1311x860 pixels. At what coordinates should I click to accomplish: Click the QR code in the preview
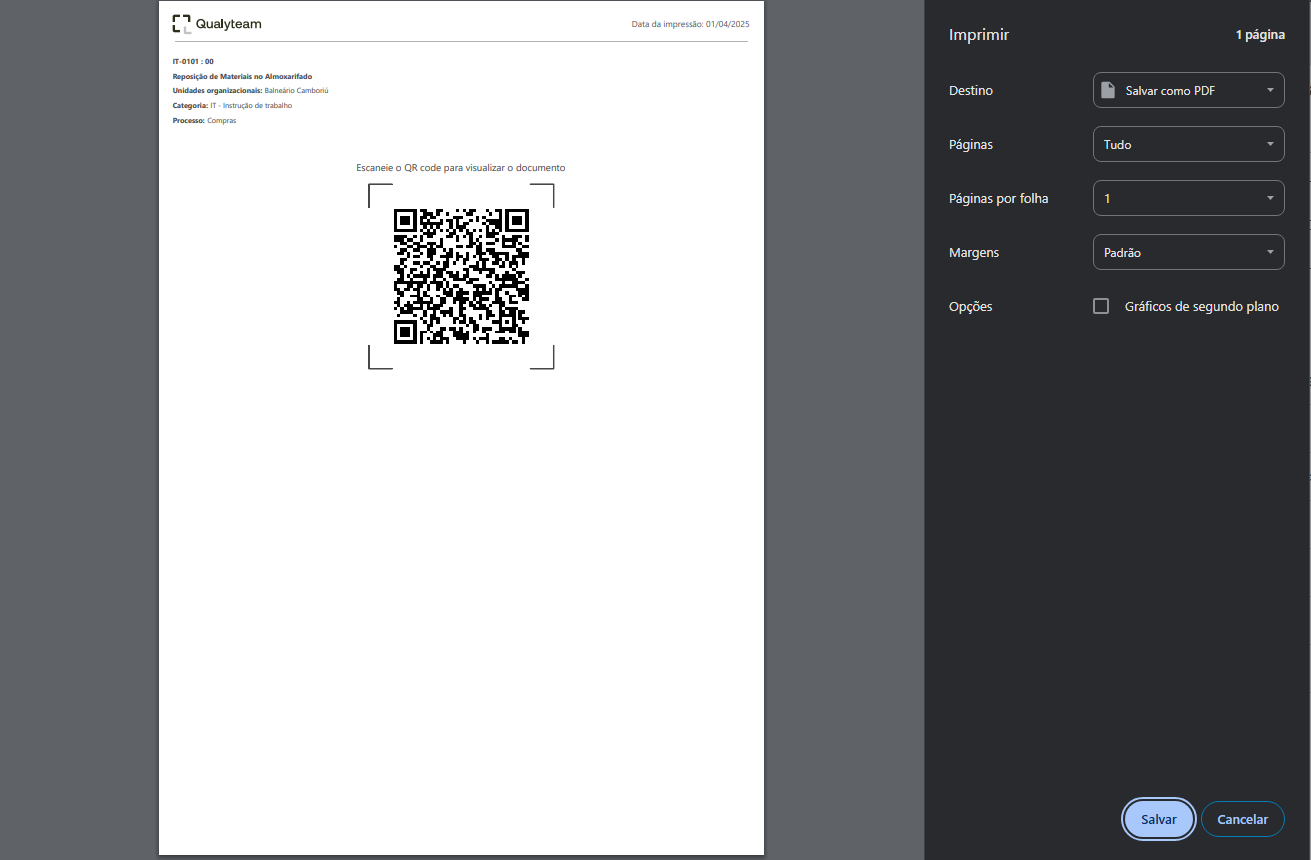coord(461,276)
